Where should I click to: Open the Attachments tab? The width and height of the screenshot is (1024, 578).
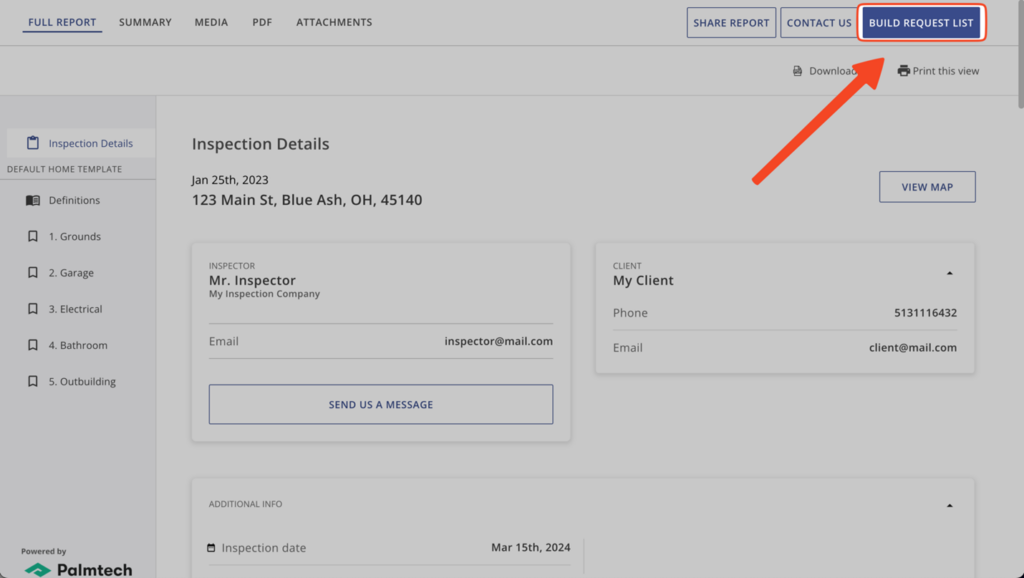pyautogui.click(x=334, y=22)
